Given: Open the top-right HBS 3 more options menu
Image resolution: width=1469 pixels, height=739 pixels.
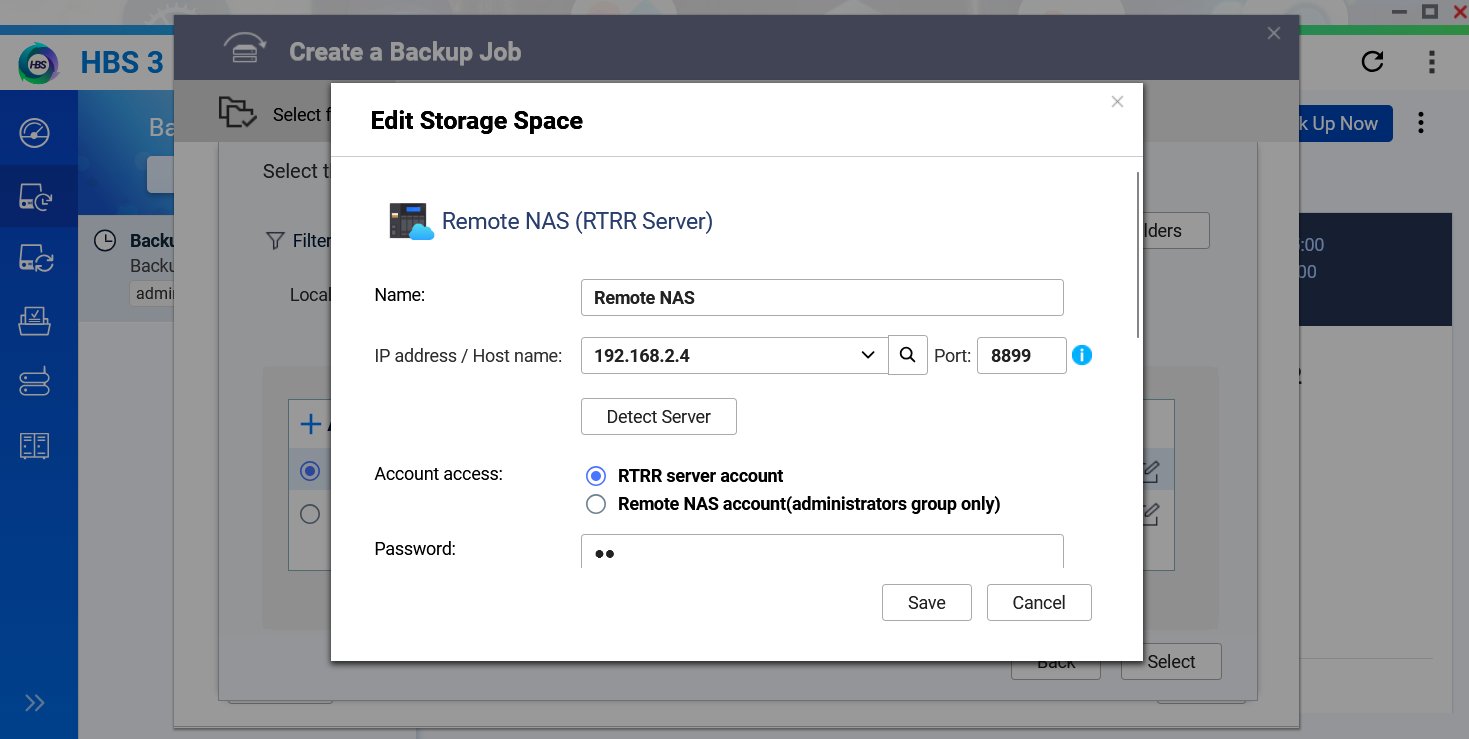Looking at the screenshot, I should tap(1431, 62).
